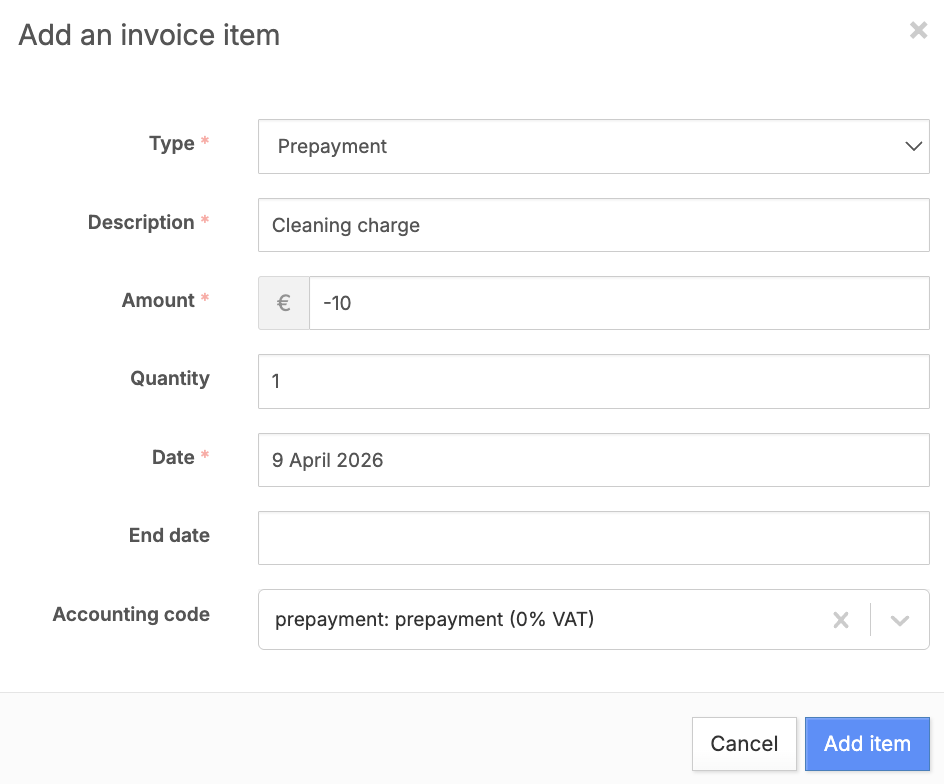Click the euro currency symbol addon
This screenshot has height=784, width=944.
click(x=284, y=303)
